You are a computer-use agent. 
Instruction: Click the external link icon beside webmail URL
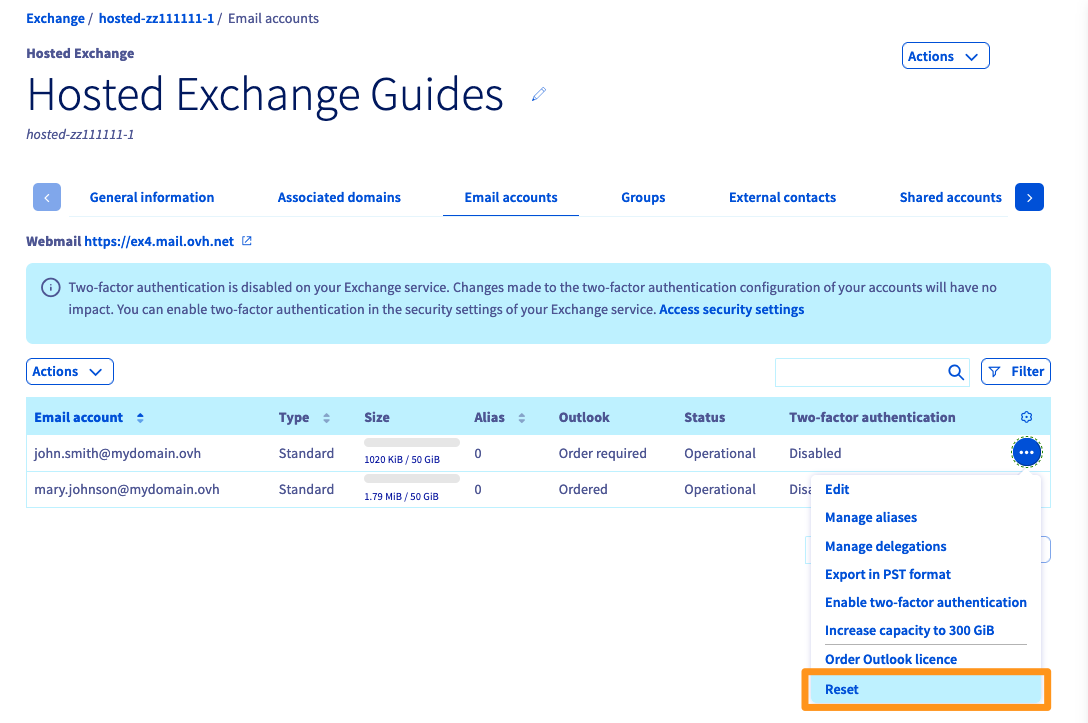(247, 241)
